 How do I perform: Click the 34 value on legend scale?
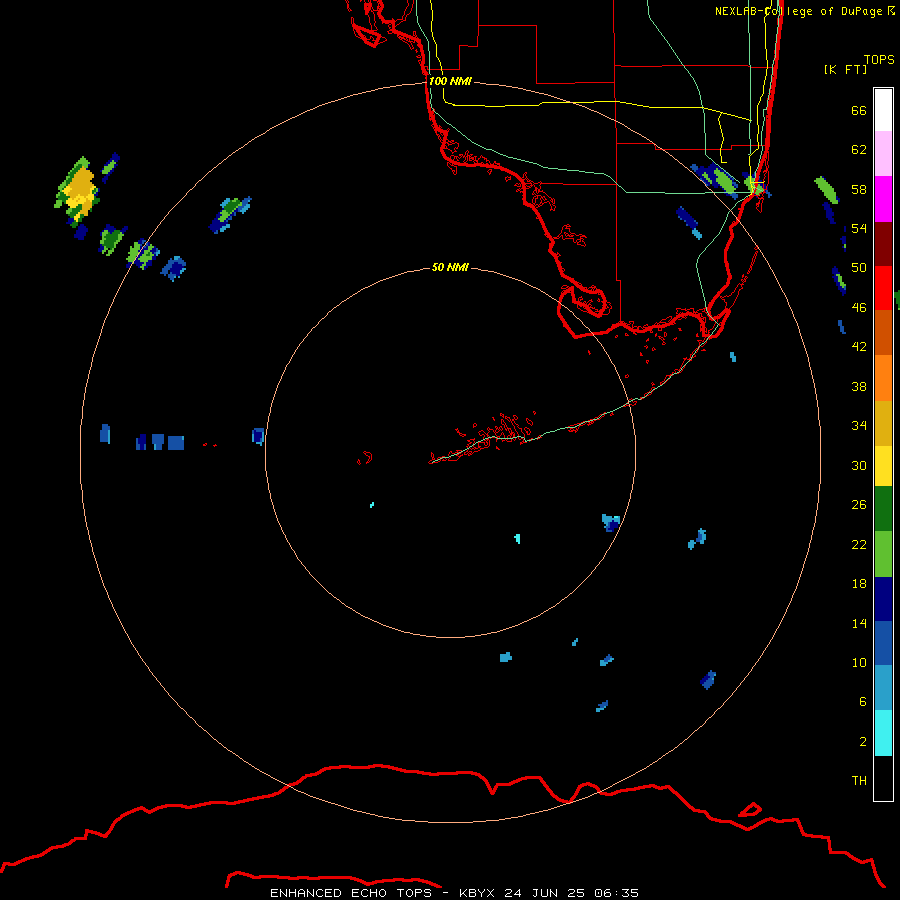click(859, 426)
